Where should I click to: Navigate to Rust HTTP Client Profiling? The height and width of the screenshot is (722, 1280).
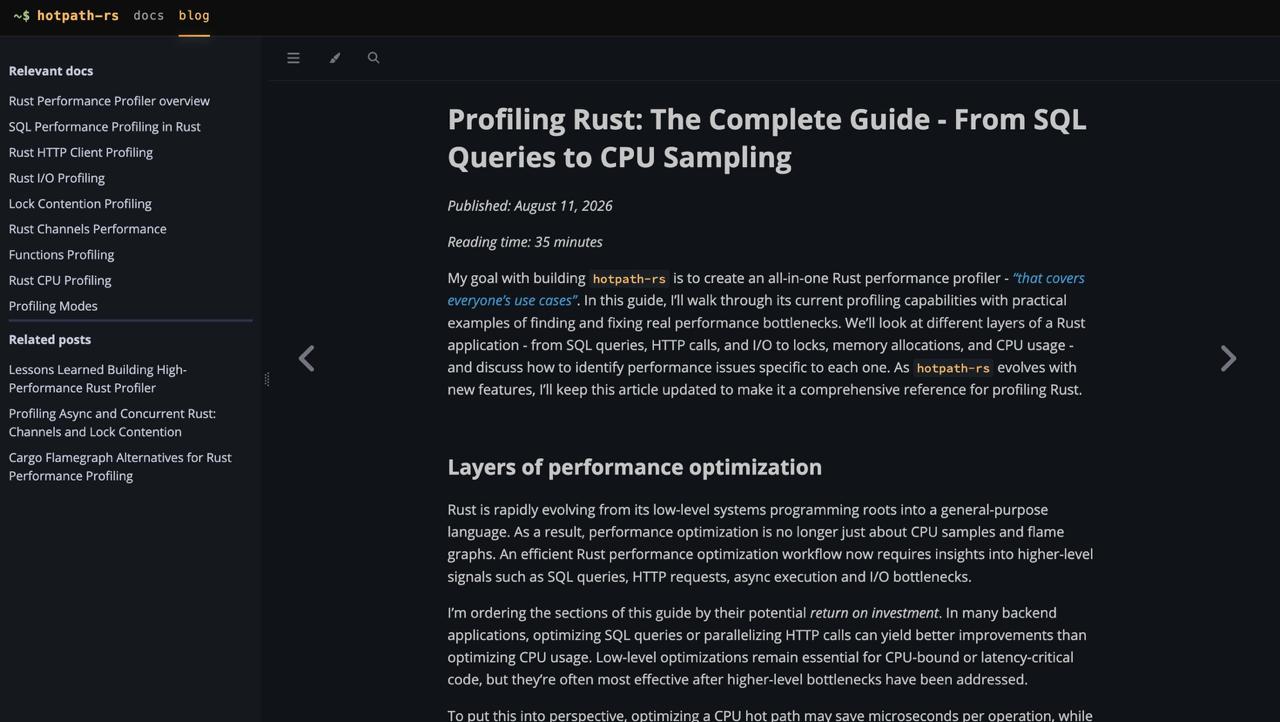click(80, 152)
